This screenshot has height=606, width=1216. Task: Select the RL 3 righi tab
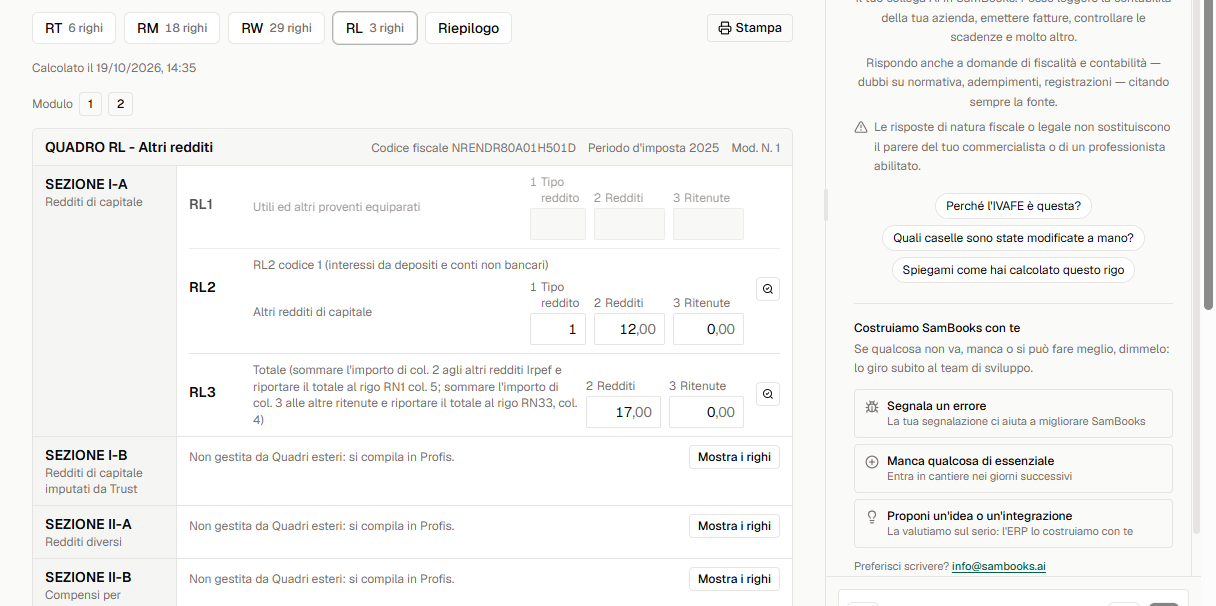pyautogui.click(x=375, y=28)
